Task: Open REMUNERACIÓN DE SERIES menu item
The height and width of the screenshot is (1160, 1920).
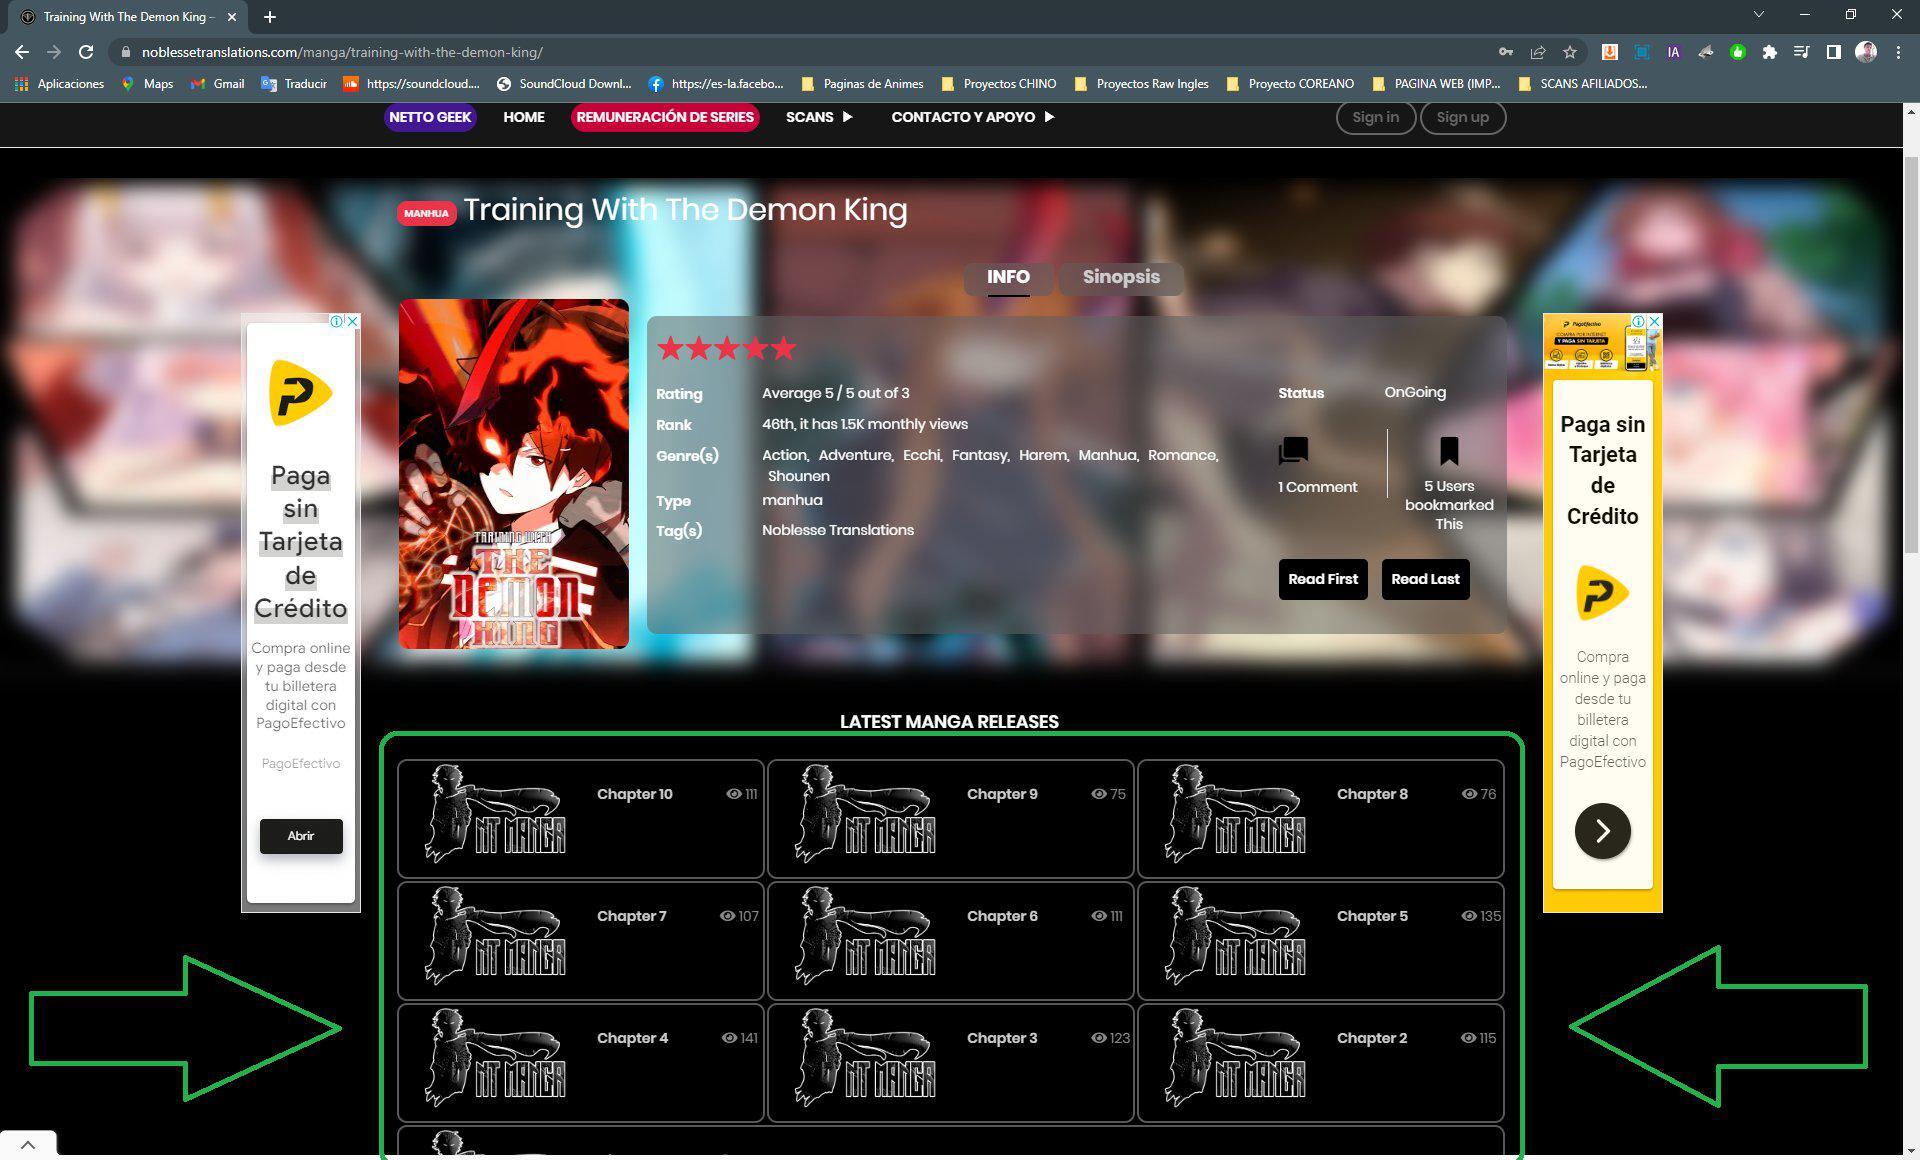Action: click(665, 117)
